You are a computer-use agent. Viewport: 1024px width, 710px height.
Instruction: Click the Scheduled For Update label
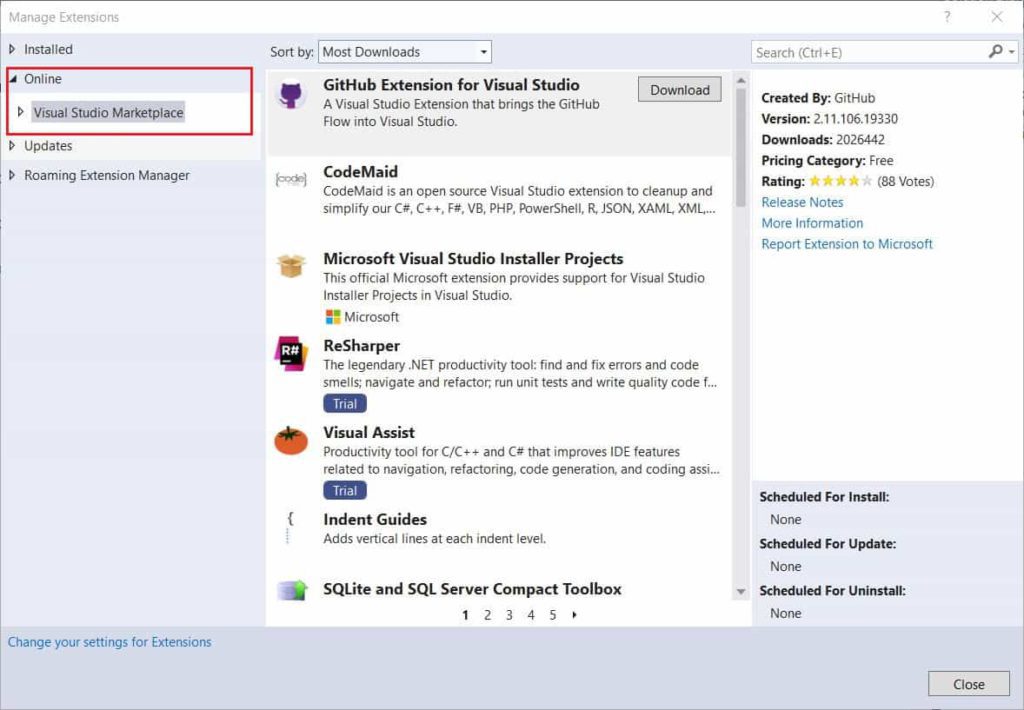[x=827, y=544]
